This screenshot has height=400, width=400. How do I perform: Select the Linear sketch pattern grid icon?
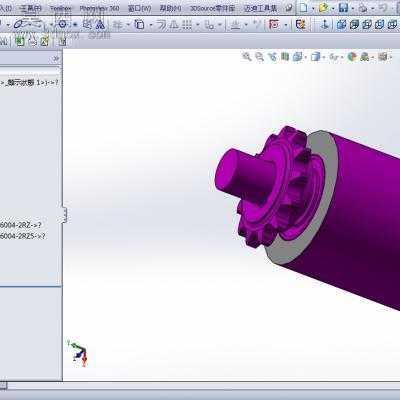coord(188,24)
